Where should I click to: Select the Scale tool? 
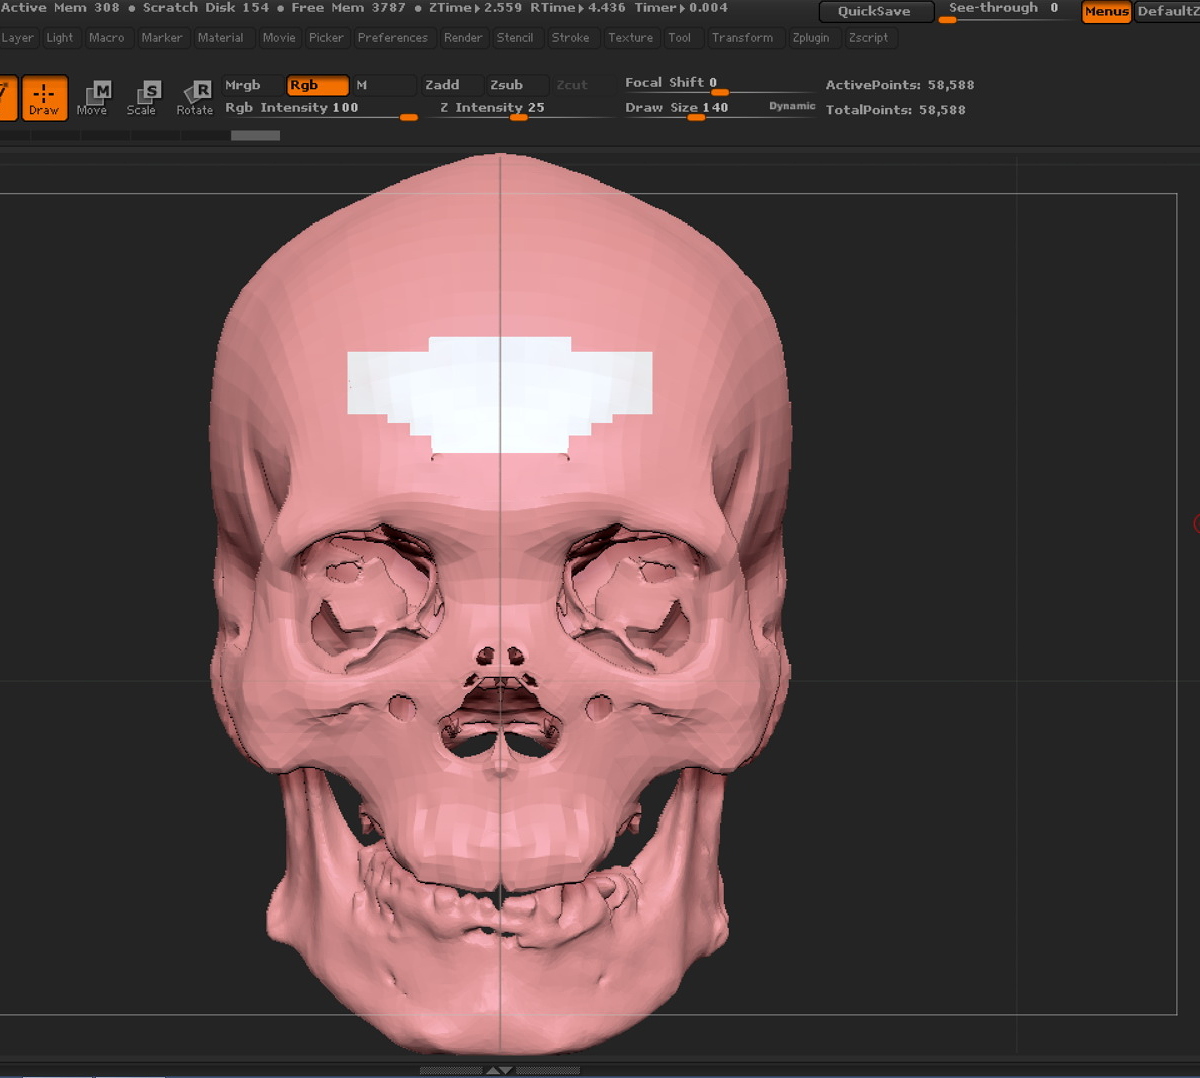pos(142,98)
